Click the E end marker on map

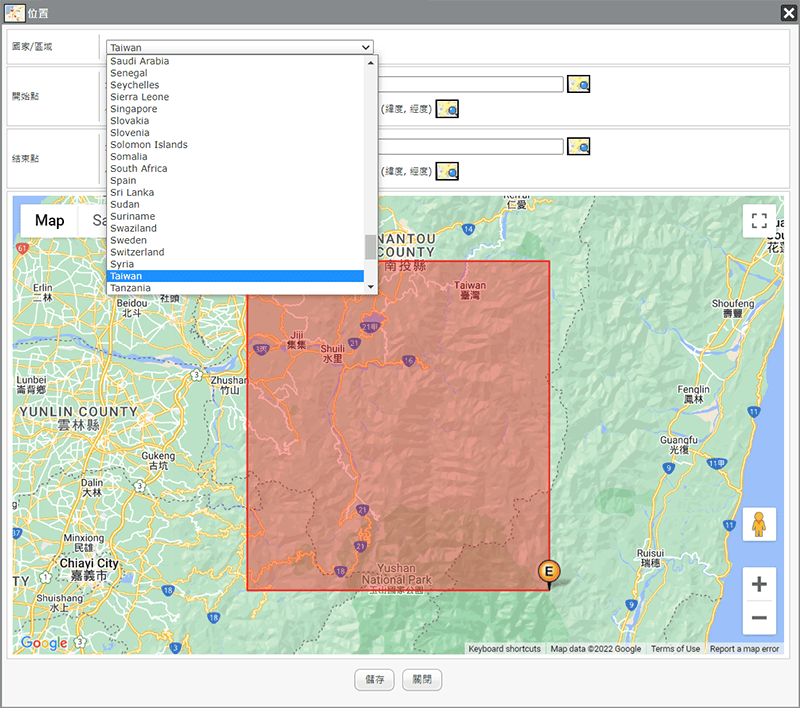tap(549, 572)
